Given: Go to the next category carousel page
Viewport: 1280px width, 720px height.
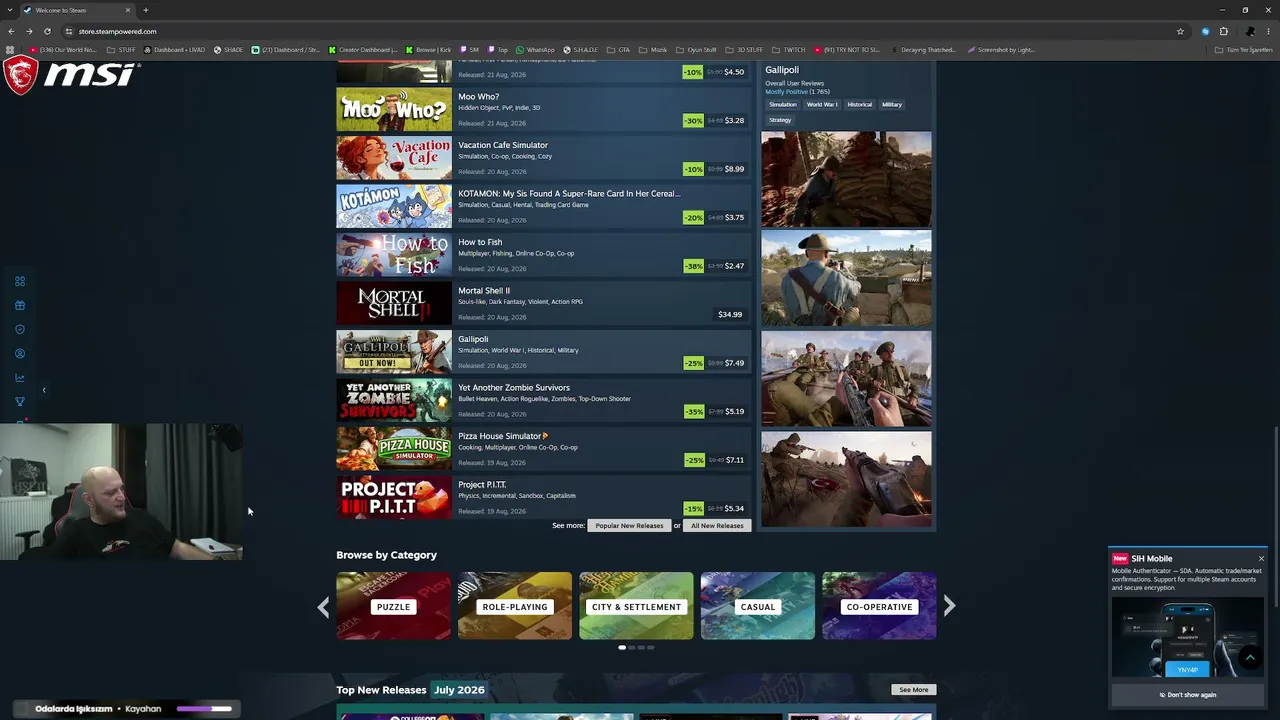Looking at the screenshot, I should [x=949, y=606].
